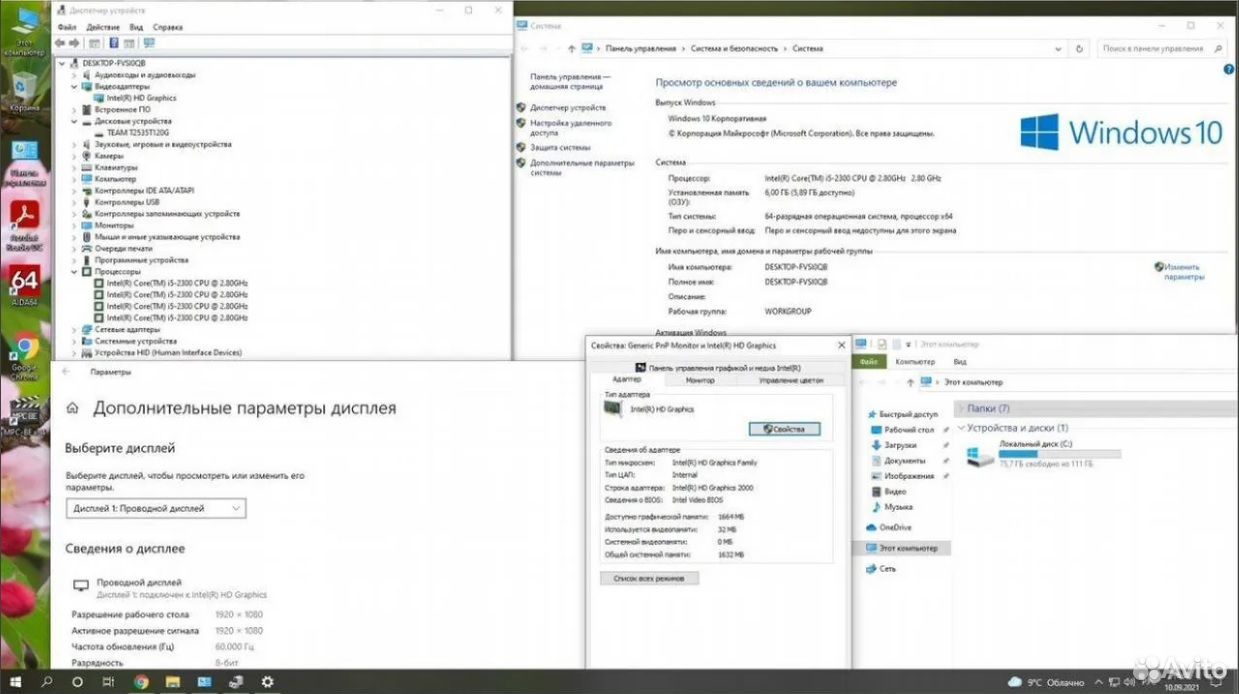
Task: Open the Компьютер ribbon tab in Explorer
Action: 915,361
